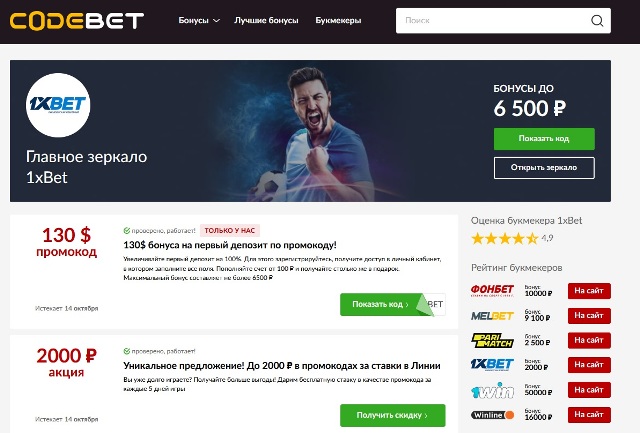Go to the Букмекеры menu item
The height and width of the screenshot is (433, 640).
(338, 20)
